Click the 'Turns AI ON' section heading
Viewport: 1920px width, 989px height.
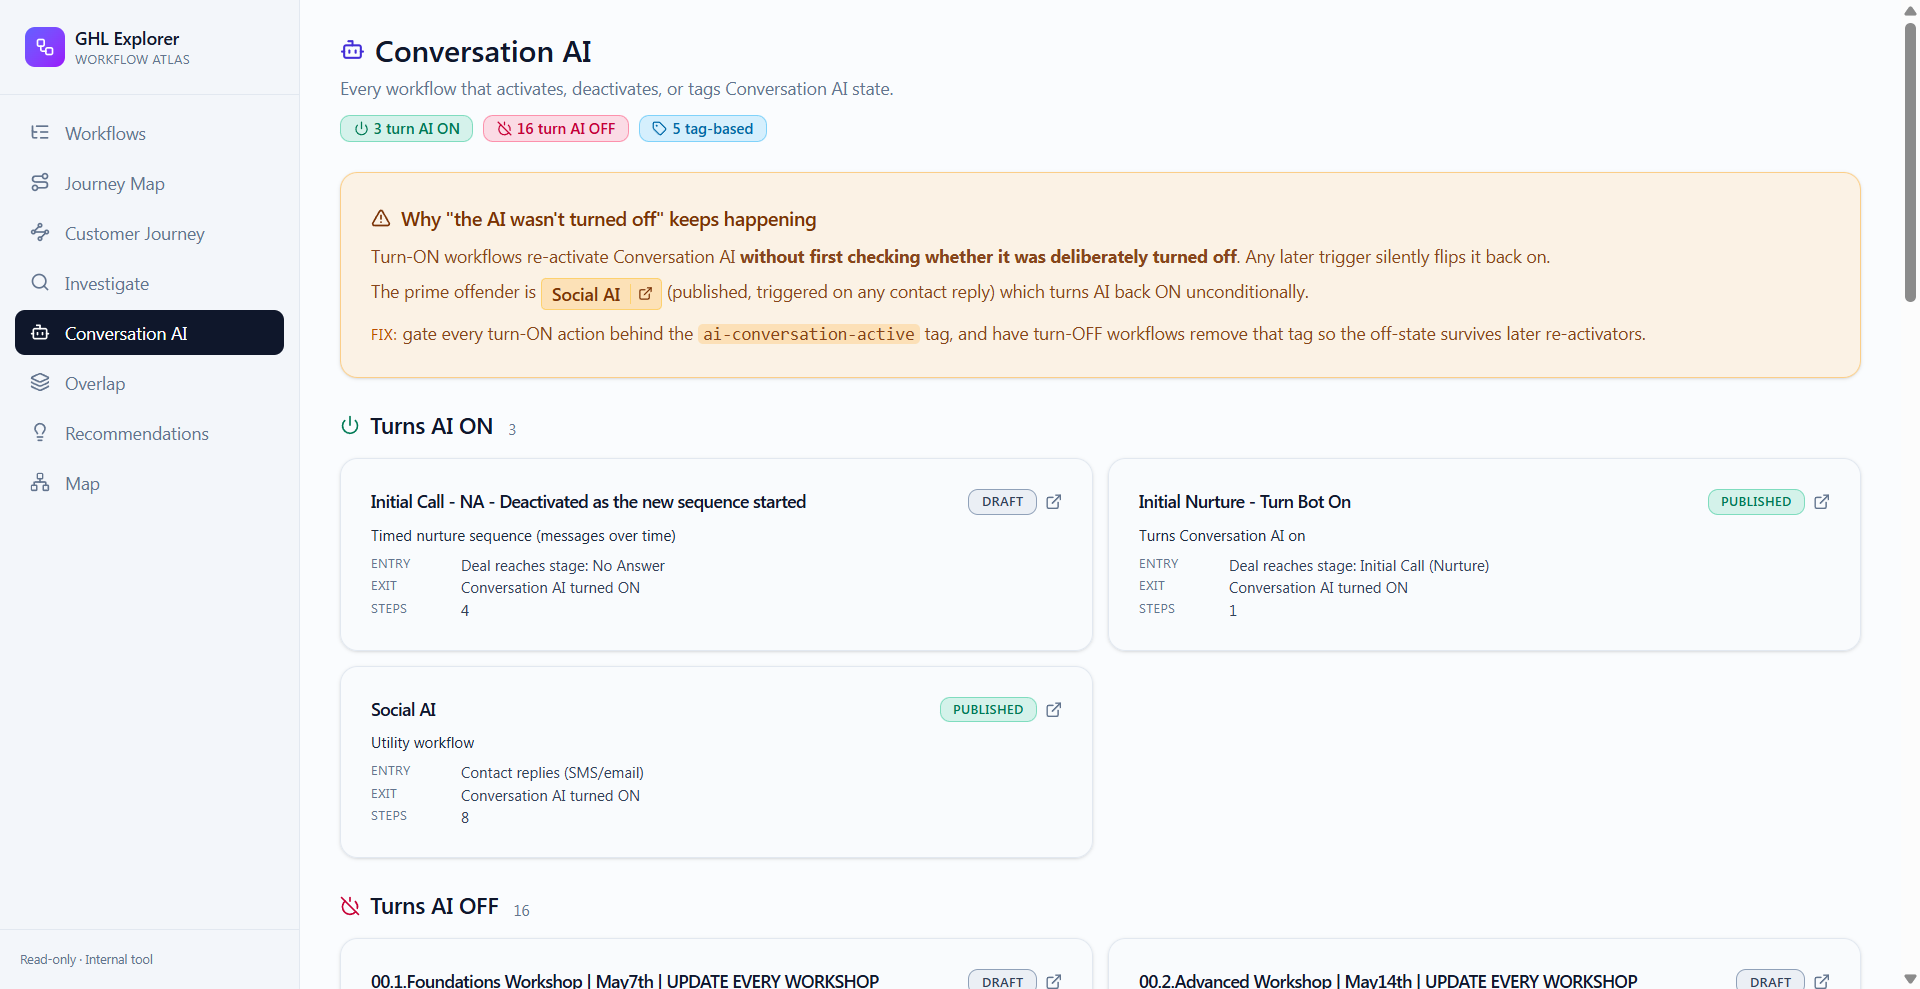(x=431, y=426)
